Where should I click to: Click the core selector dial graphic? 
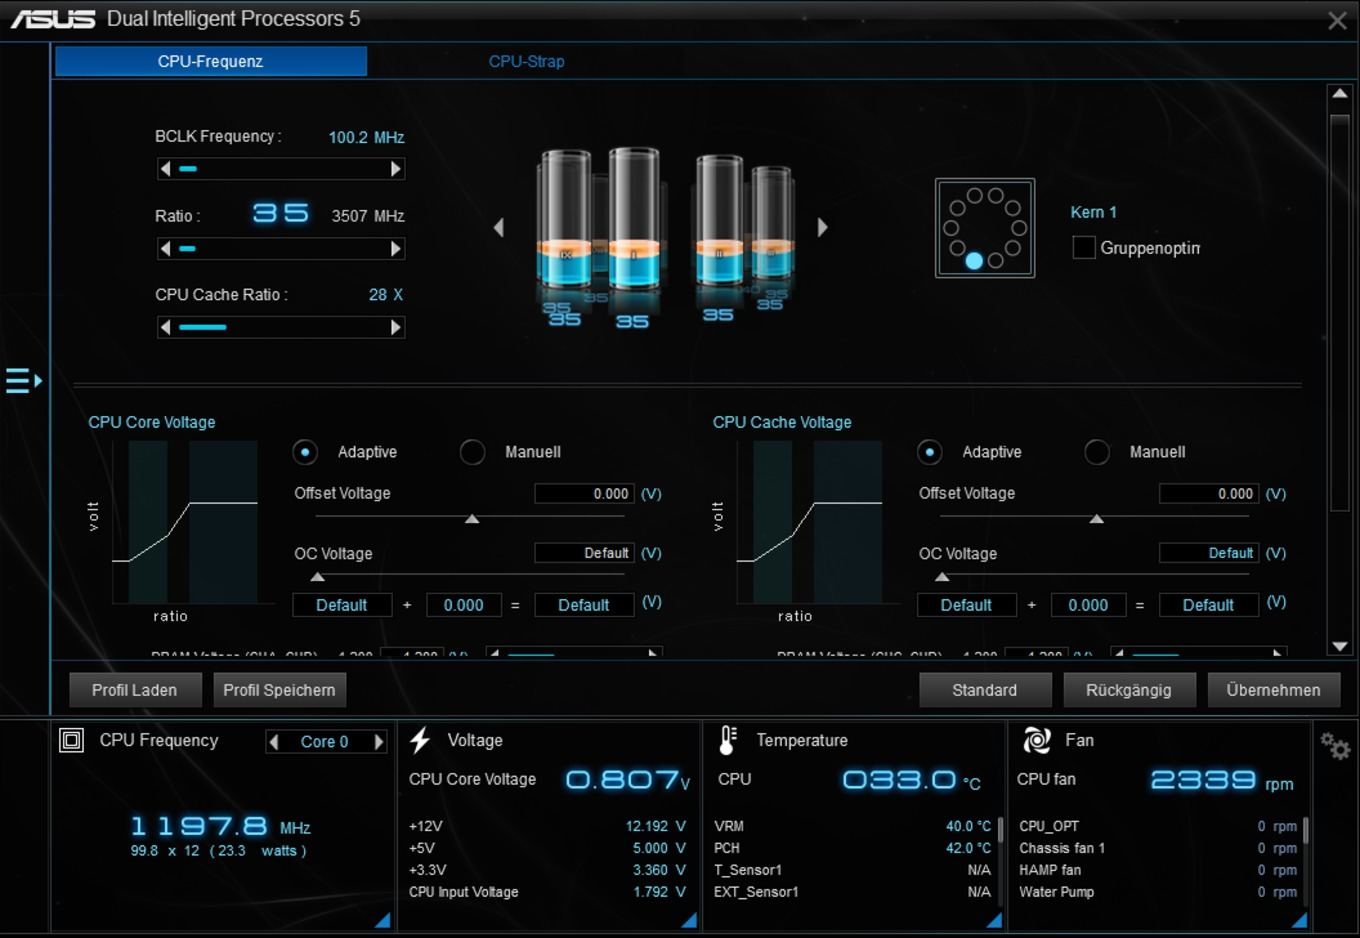coord(985,228)
